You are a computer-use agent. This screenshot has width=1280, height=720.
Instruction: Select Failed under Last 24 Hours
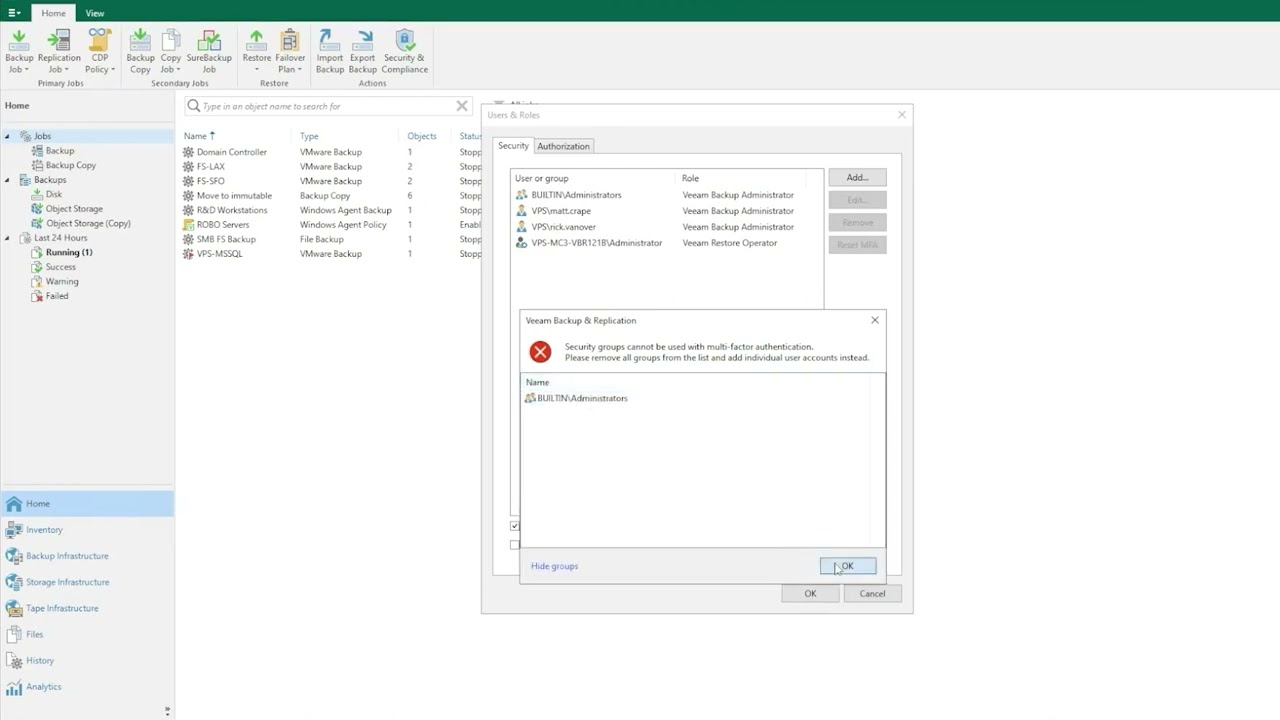pos(57,296)
